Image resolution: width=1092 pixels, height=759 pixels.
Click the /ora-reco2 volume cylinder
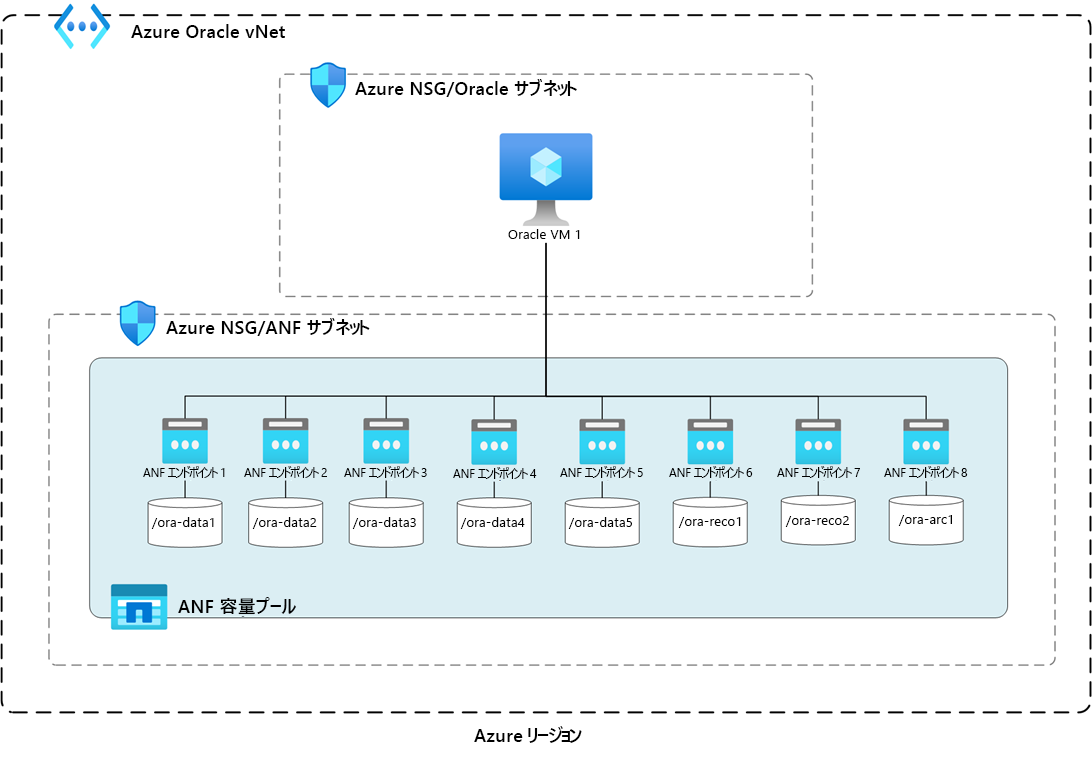point(818,520)
